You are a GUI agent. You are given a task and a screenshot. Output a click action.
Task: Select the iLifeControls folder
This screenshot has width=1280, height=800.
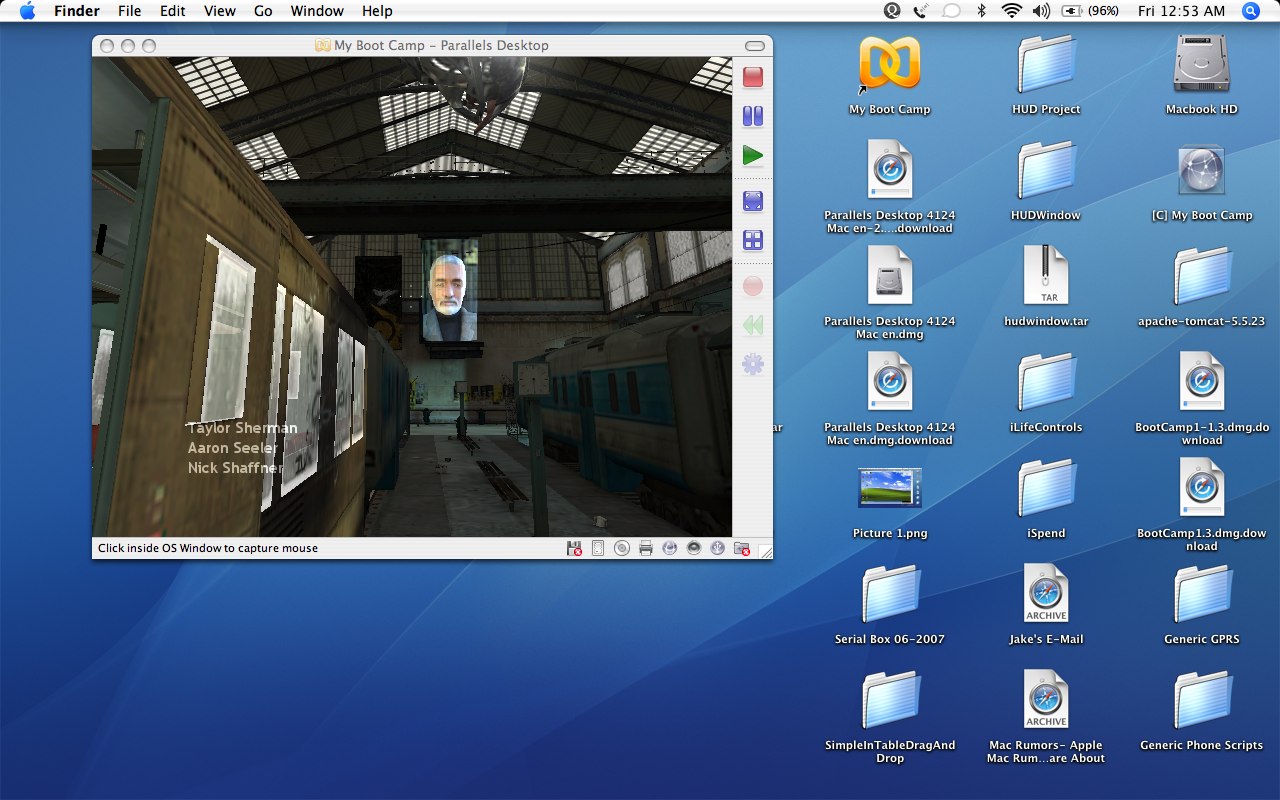tap(1046, 384)
